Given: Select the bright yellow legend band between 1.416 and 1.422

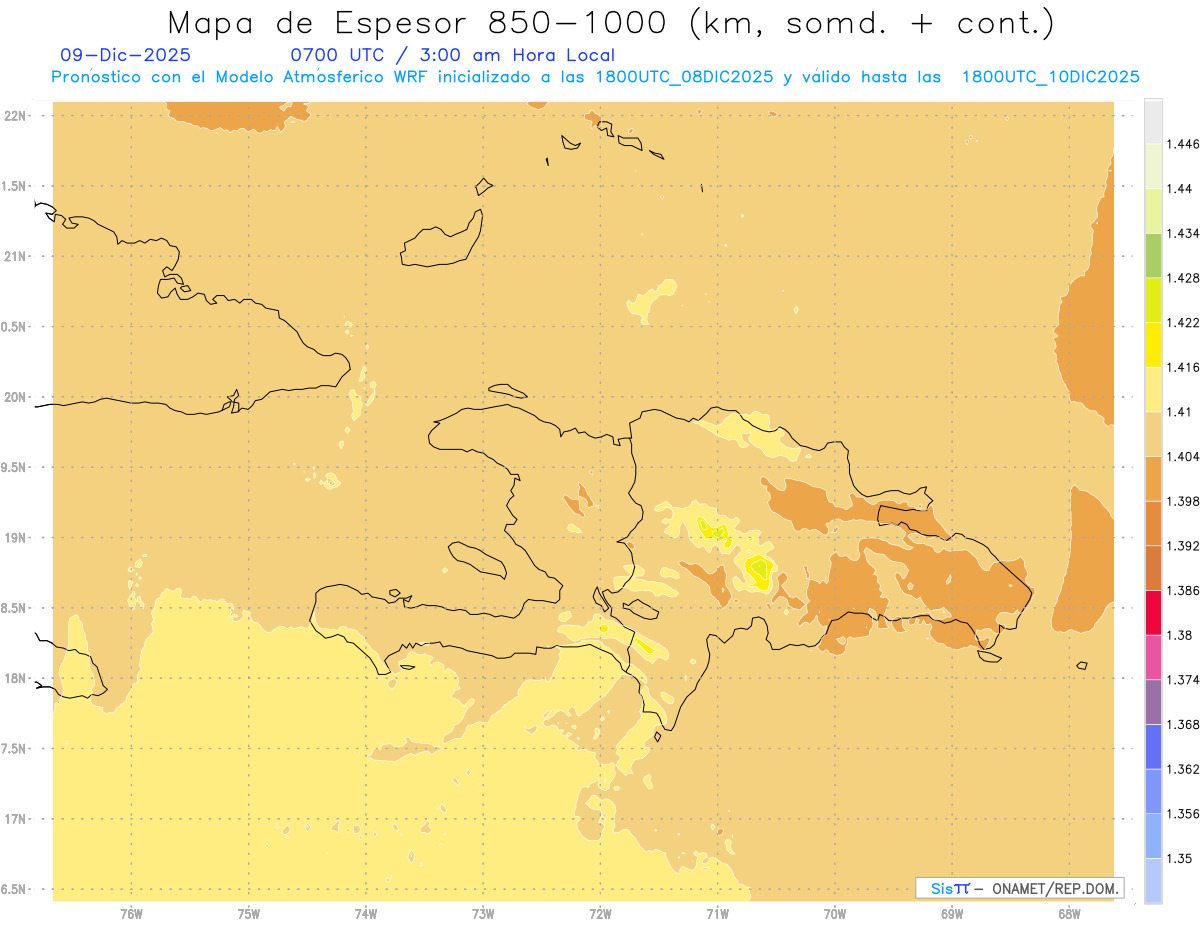Looking at the screenshot, I should pyautogui.click(x=1153, y=344).
